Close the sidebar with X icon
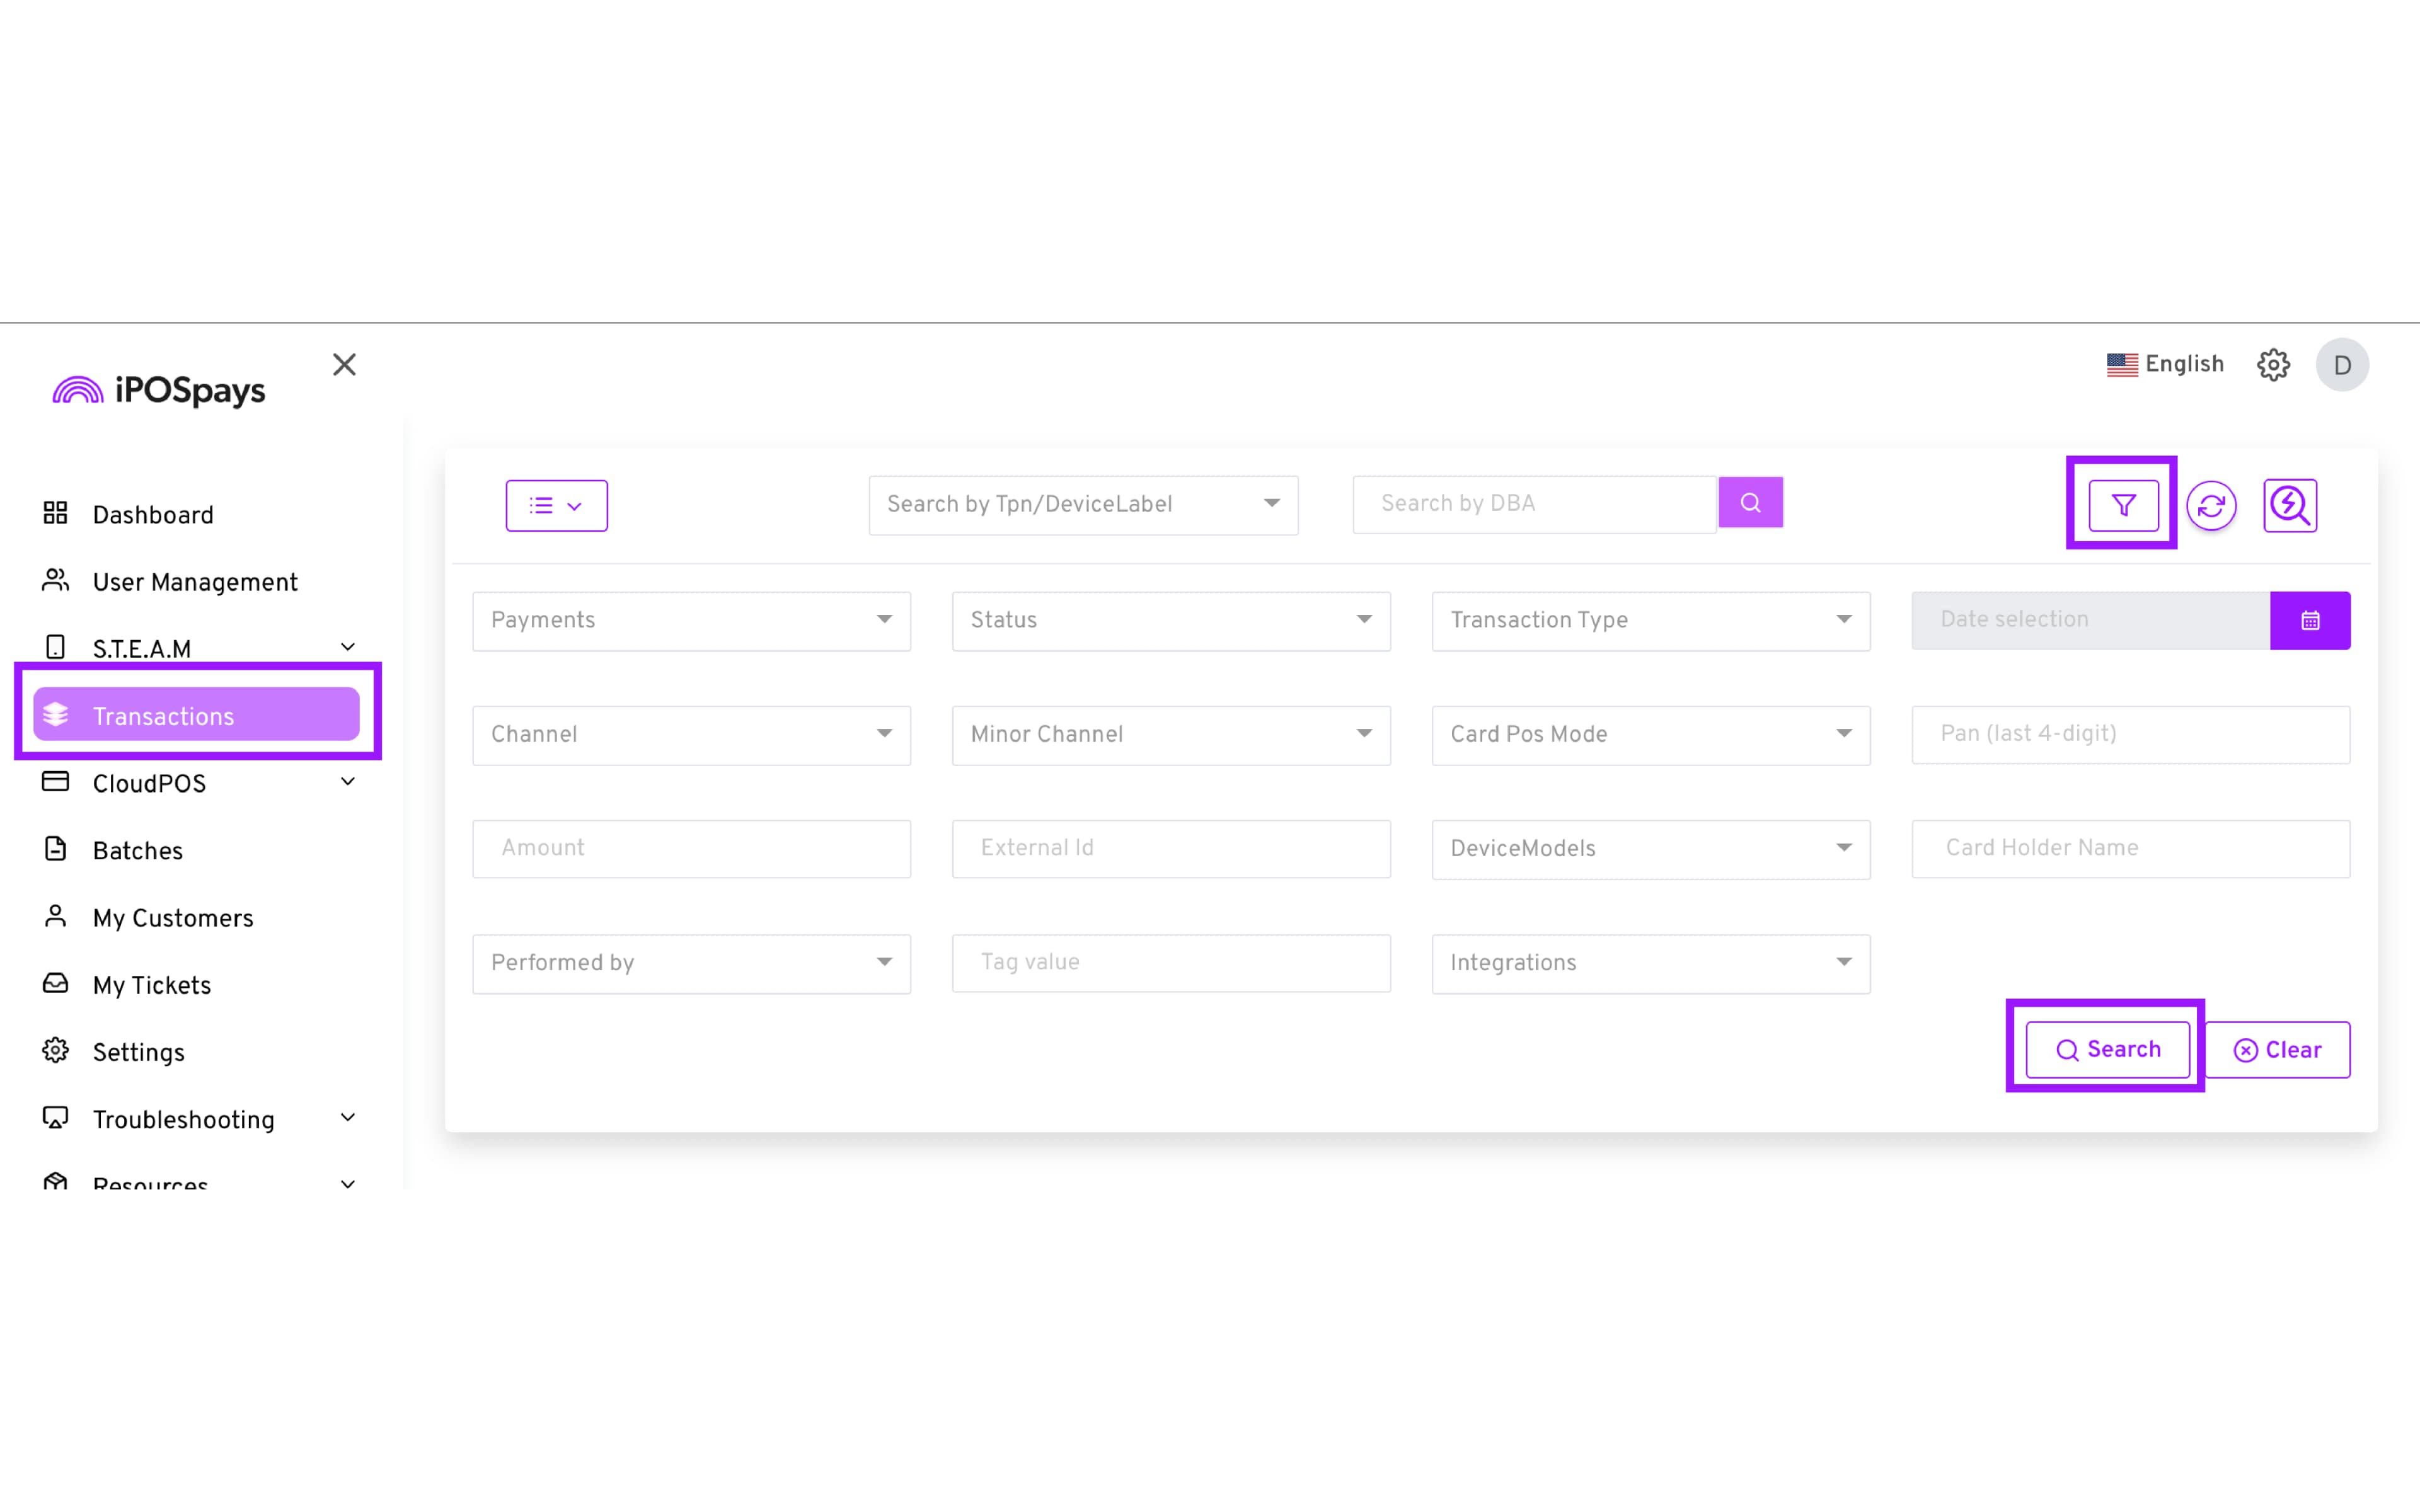This screenshot has height=1512, width=2420. 344,365
